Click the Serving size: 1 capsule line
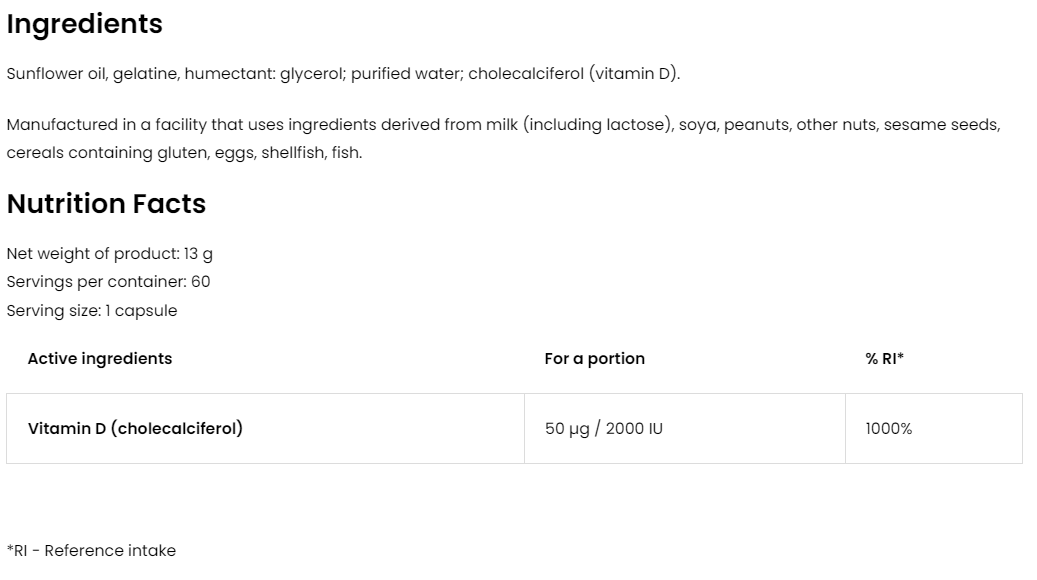The width and height of the screenshot is (1037, 580). click(91, 311)
